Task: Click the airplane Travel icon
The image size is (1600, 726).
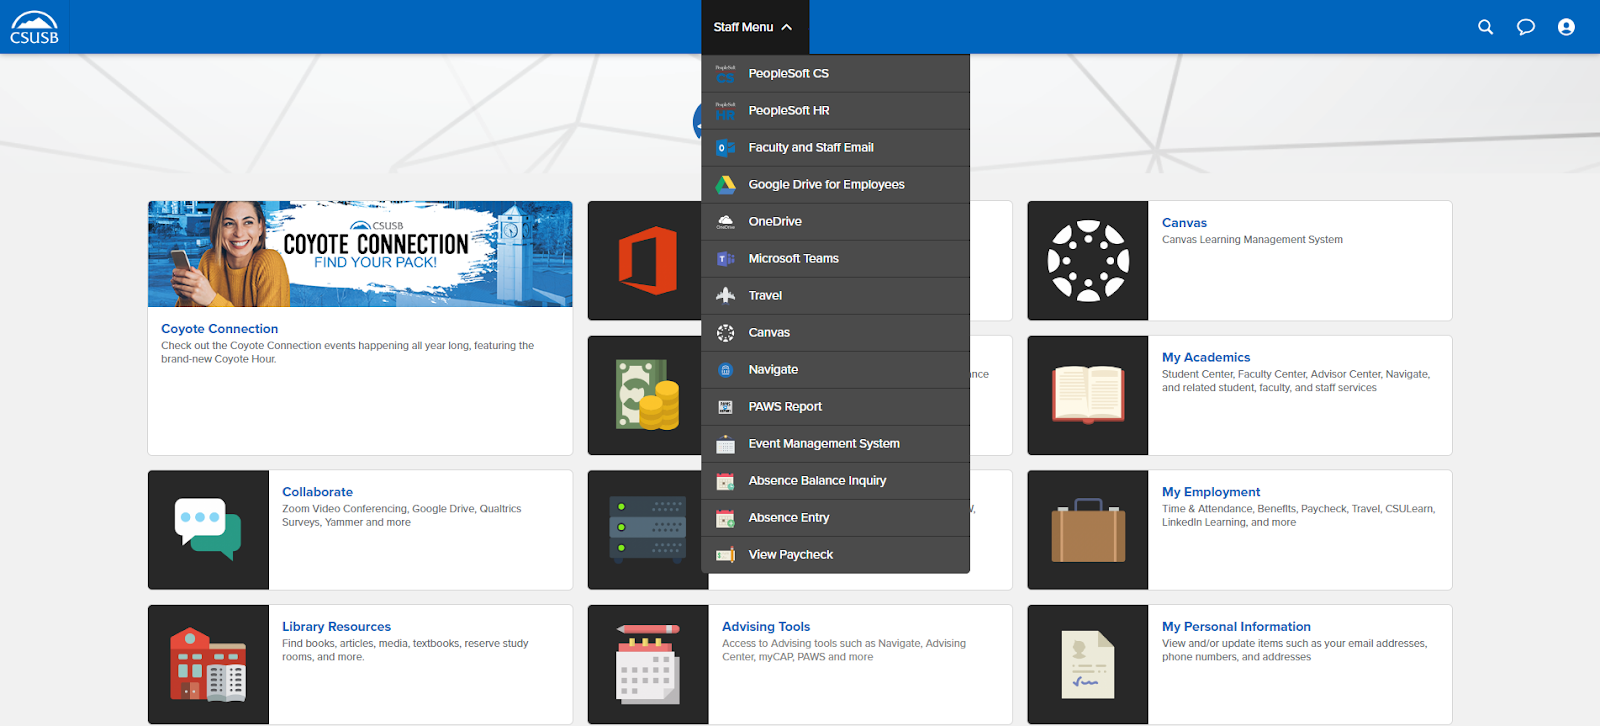Action: click(726, 296)
